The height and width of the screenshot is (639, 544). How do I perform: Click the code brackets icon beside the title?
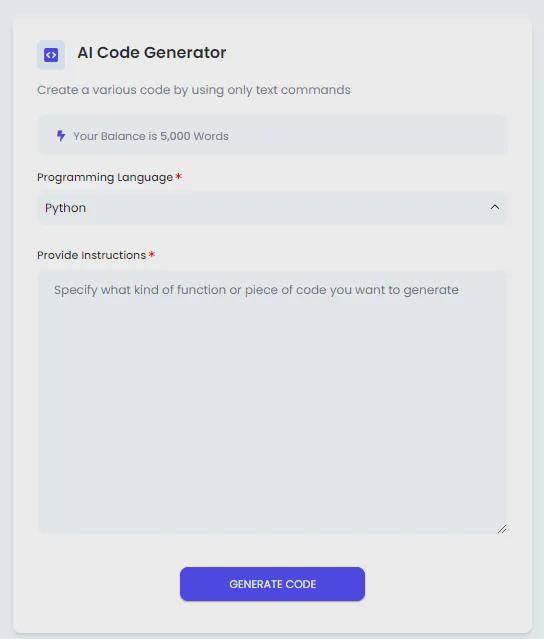click(x=51, y=55)
